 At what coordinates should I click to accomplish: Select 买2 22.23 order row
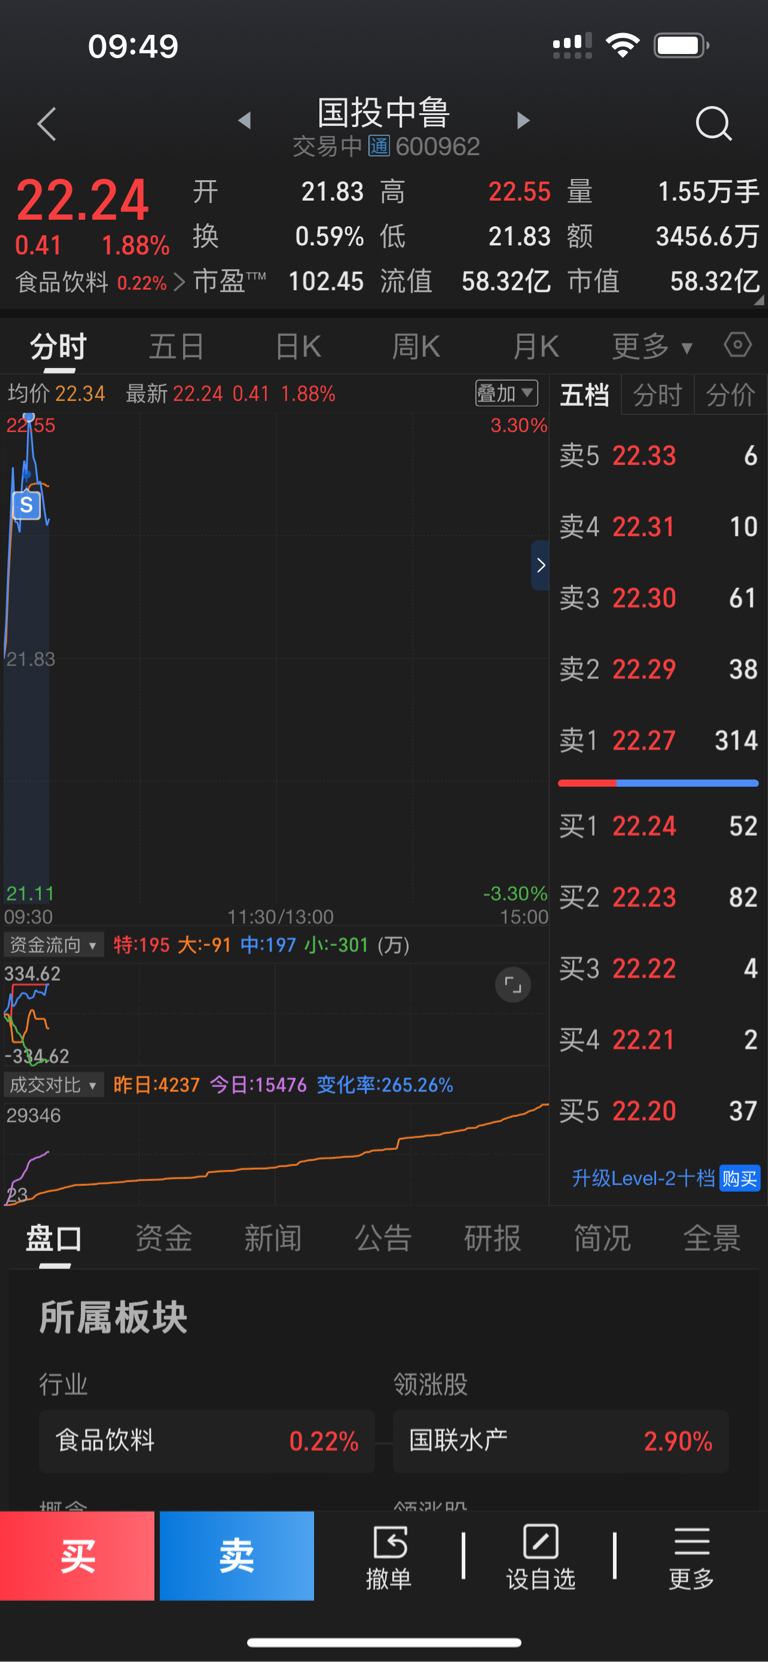(x=658, y=897)
